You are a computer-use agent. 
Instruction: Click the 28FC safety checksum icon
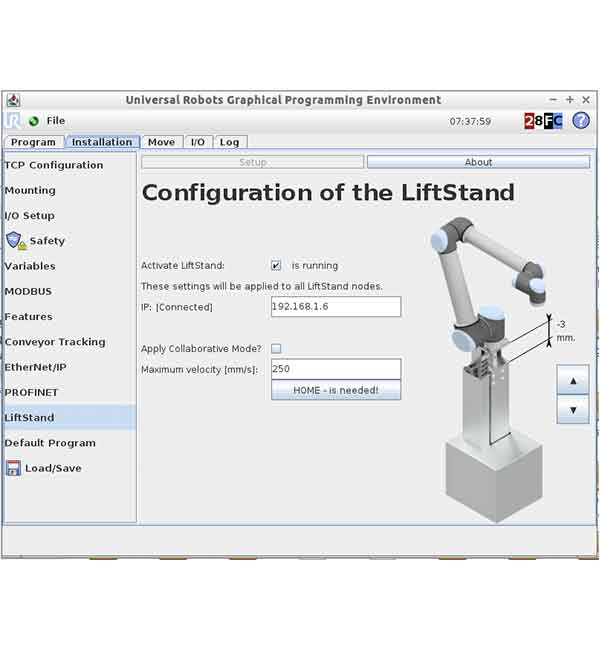[x=543, y=121]
